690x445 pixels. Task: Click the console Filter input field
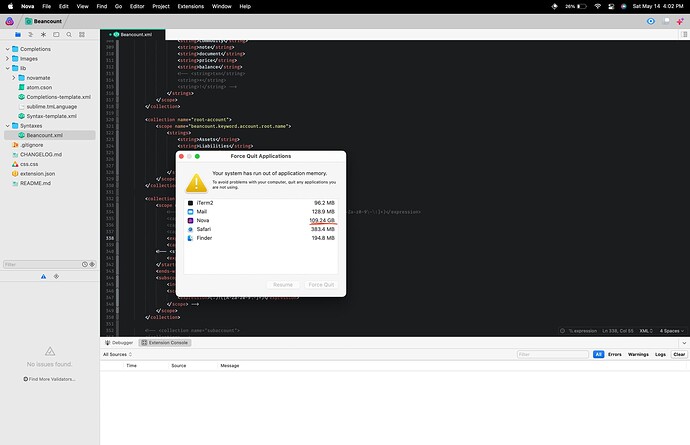click(x=553, y=354)
